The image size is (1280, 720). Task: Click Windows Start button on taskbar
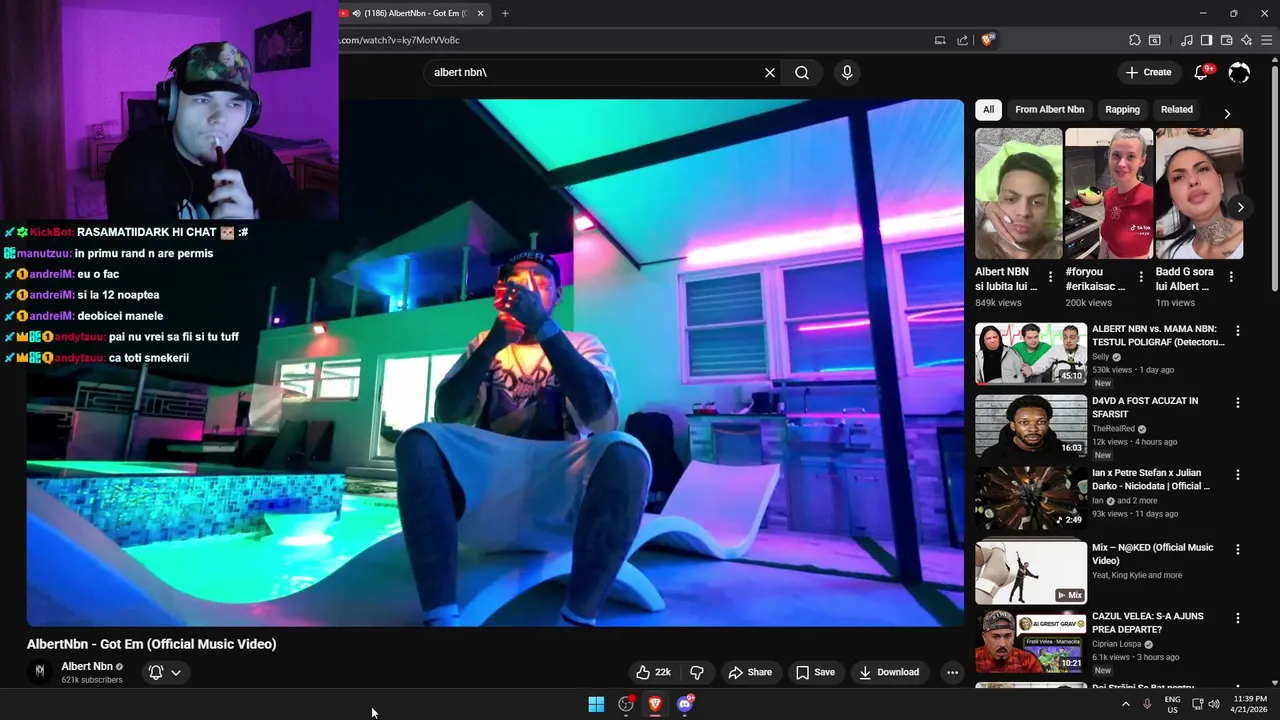click(x=596, y=704)
